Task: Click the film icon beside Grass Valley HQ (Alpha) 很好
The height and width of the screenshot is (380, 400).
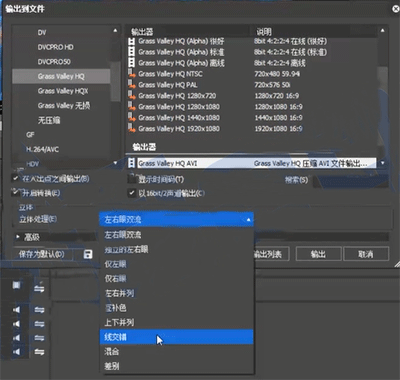Action: point(132,41)
